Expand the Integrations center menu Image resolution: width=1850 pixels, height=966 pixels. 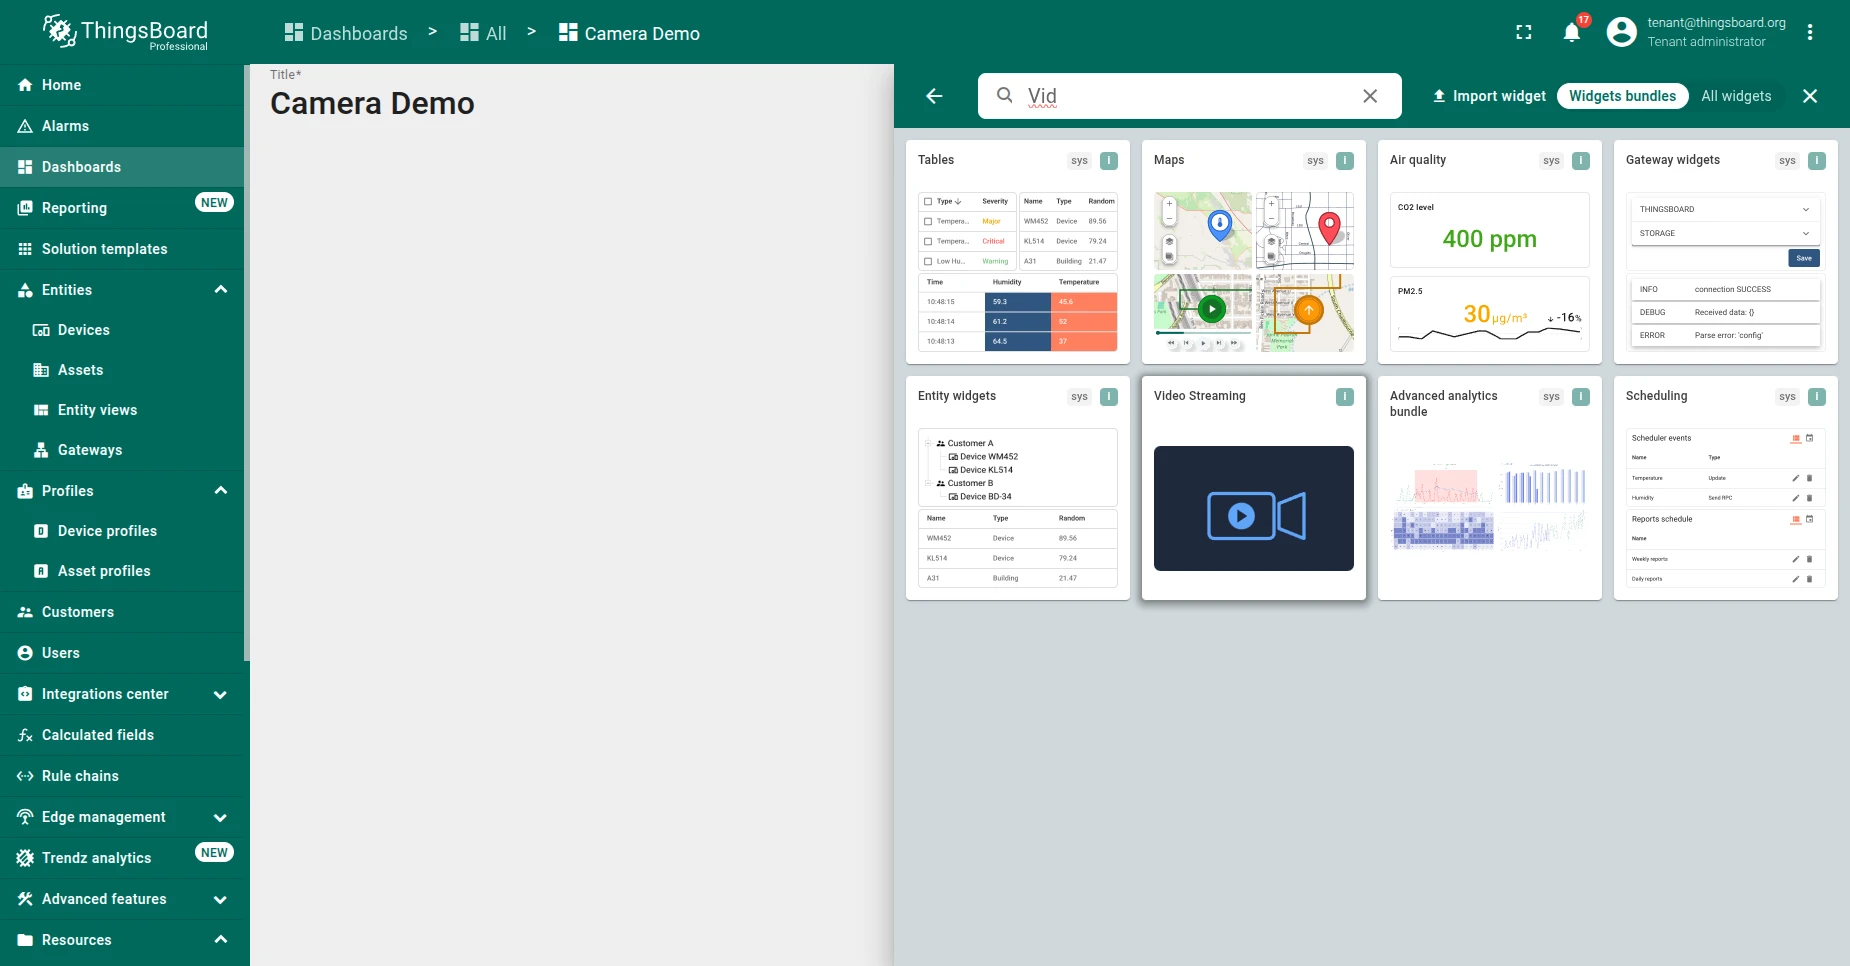(221, 694)
